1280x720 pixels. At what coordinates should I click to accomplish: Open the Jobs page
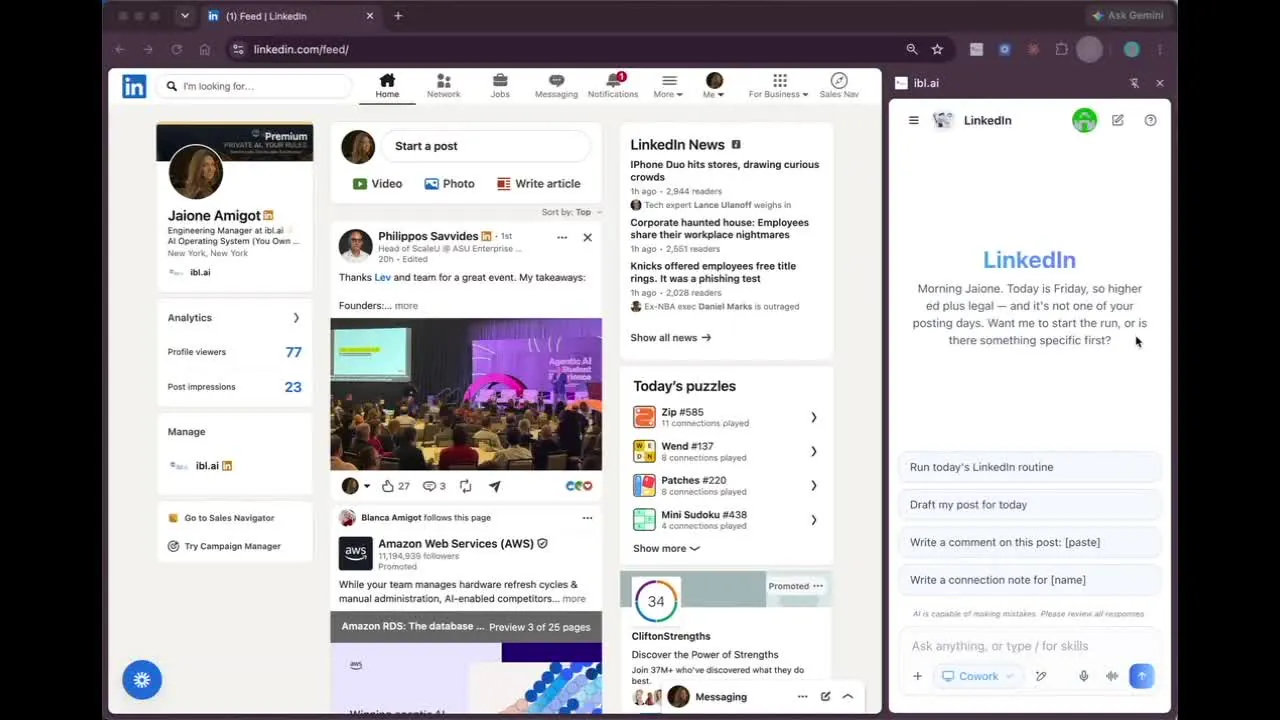tap(500, 86)
